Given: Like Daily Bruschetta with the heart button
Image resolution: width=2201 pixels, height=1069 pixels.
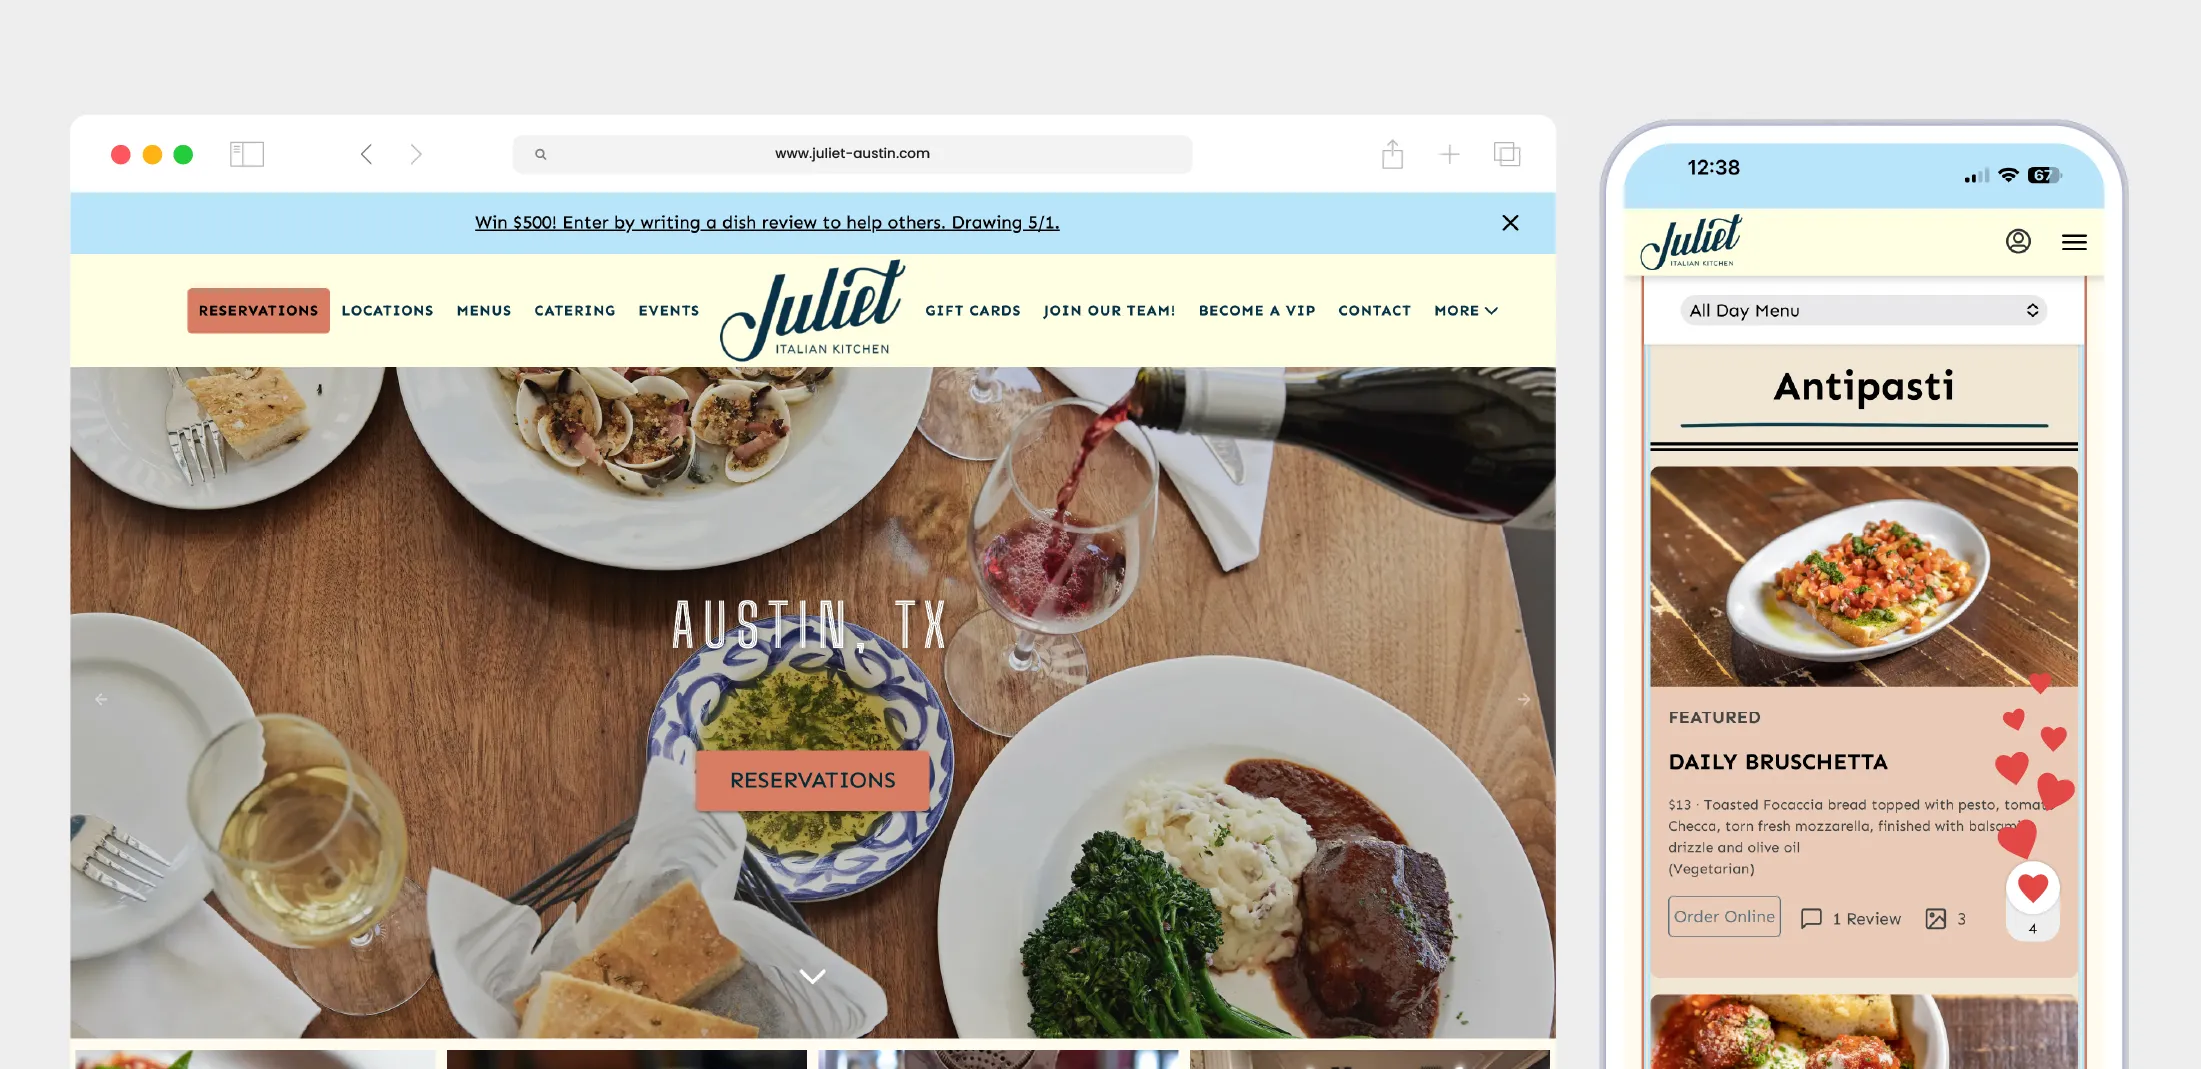Looking at the screenshot, I should pyautogui.click(x=2032, y=887).
